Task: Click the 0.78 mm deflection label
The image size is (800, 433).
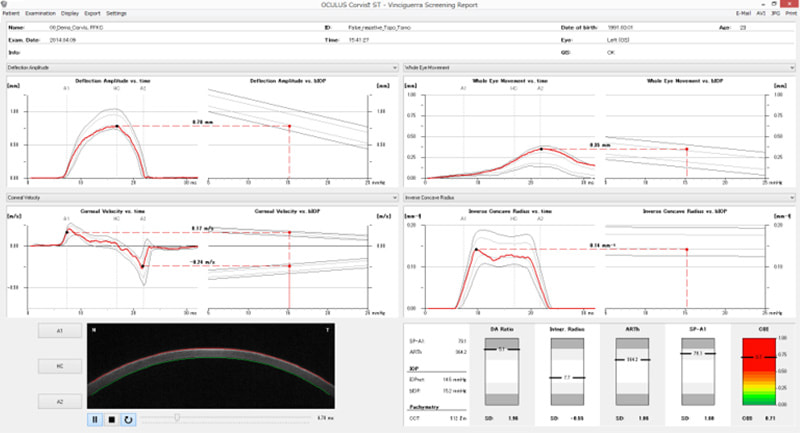Action: pyautogui.click(x=203, y=122)
